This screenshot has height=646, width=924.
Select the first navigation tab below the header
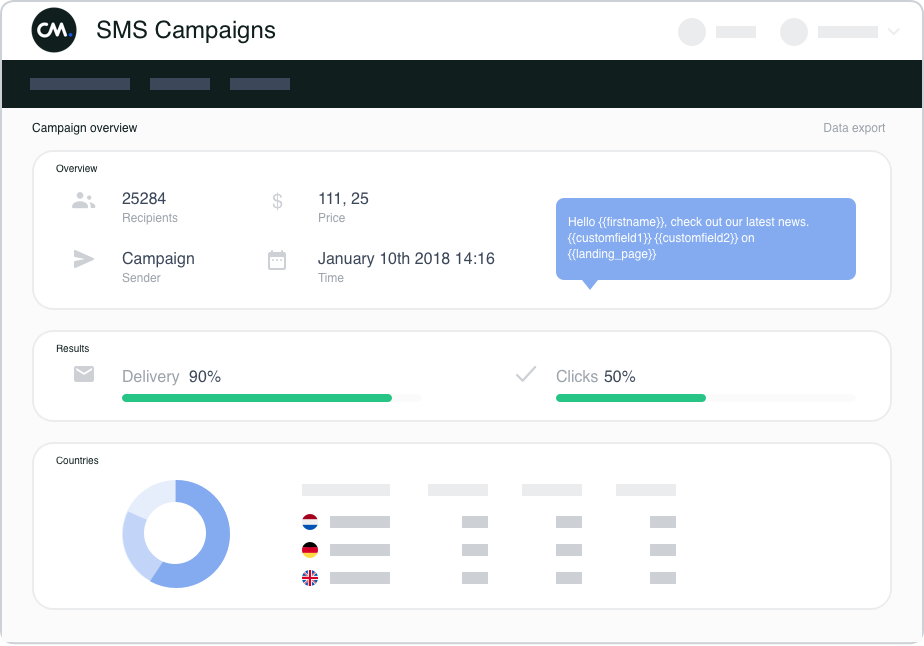pos(80,84)
